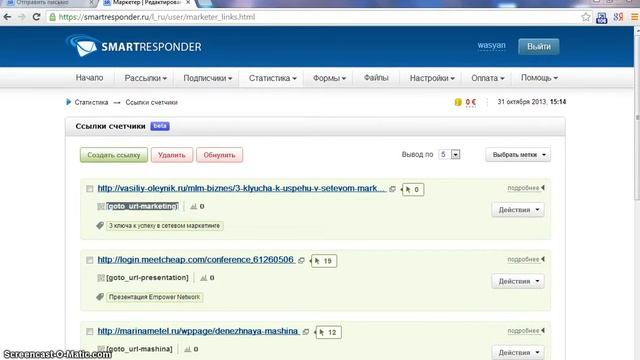Click the coin balance icon

point(458,102)
